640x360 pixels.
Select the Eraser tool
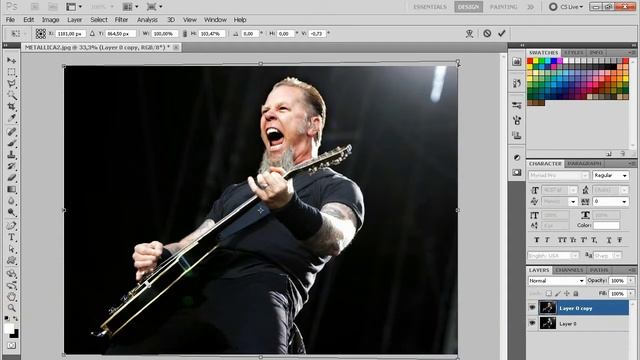[11, 178]
